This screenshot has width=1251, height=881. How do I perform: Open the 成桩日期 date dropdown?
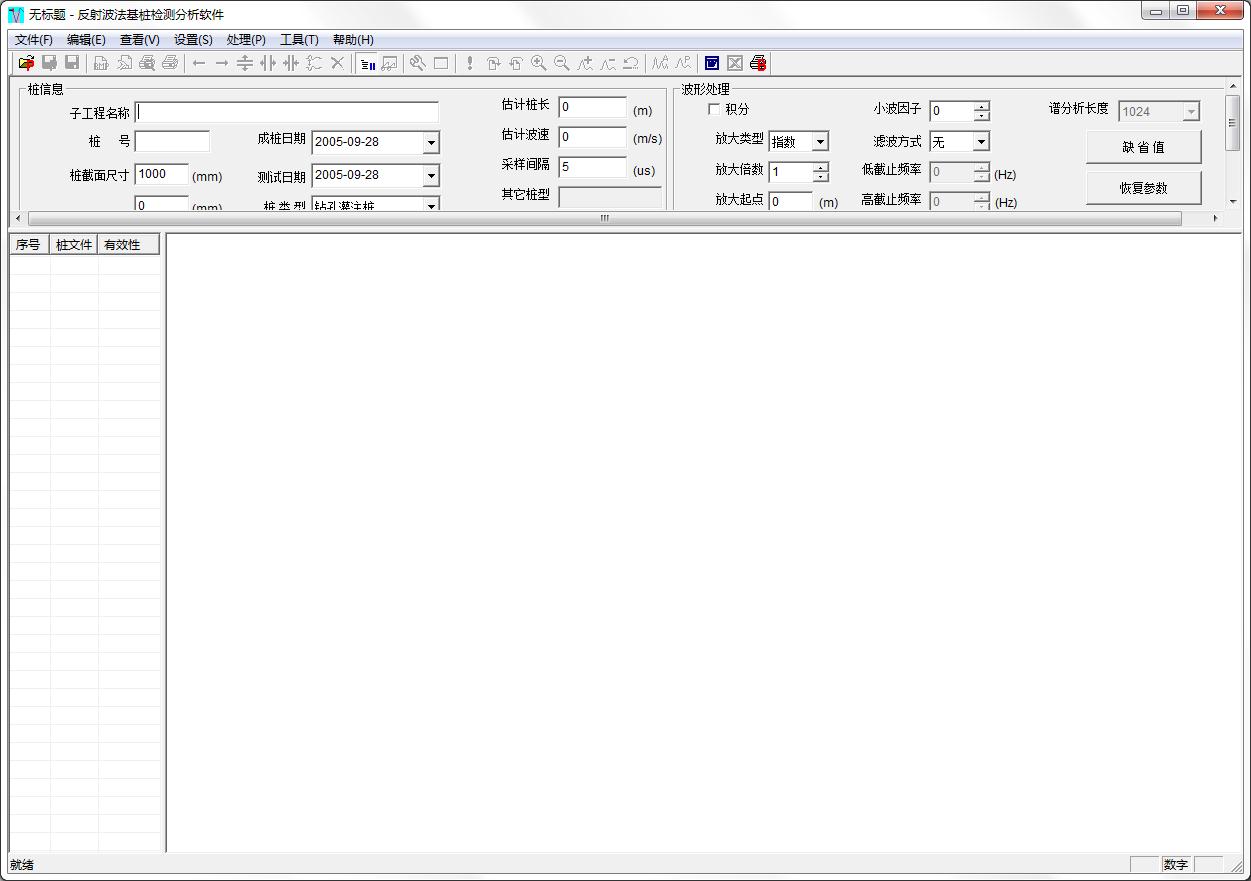(x=431, y=143)
